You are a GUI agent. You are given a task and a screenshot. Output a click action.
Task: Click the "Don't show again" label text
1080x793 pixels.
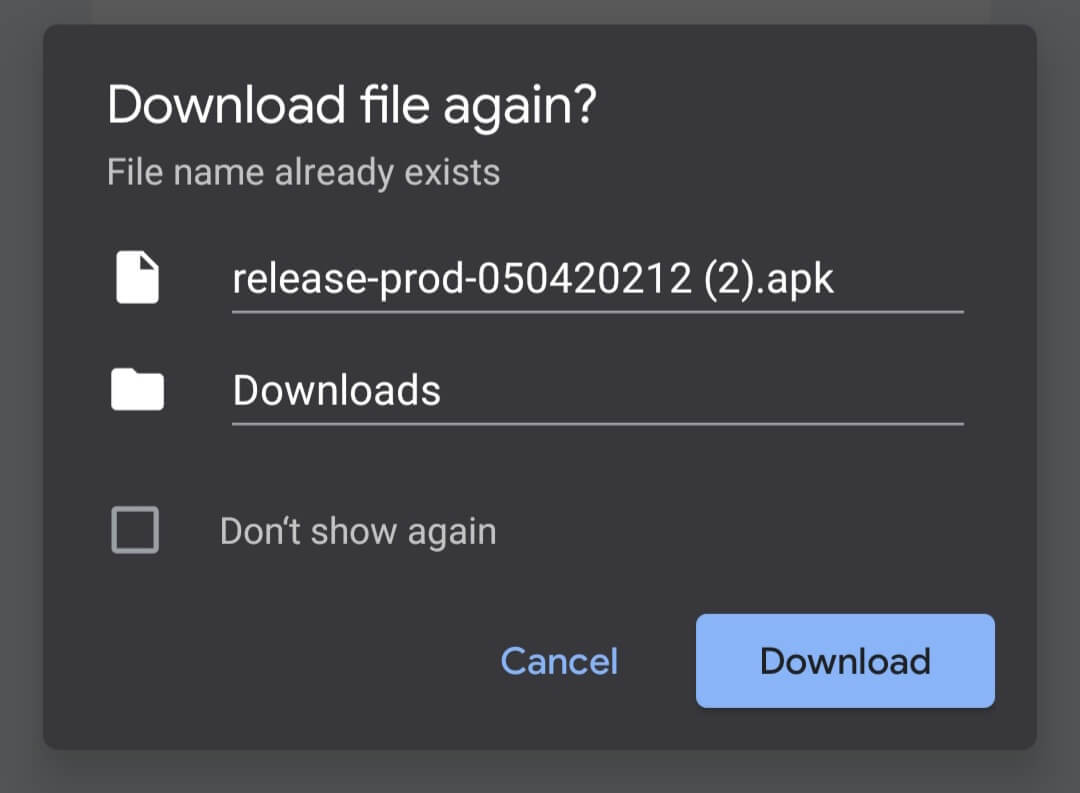tap(358, 531)
